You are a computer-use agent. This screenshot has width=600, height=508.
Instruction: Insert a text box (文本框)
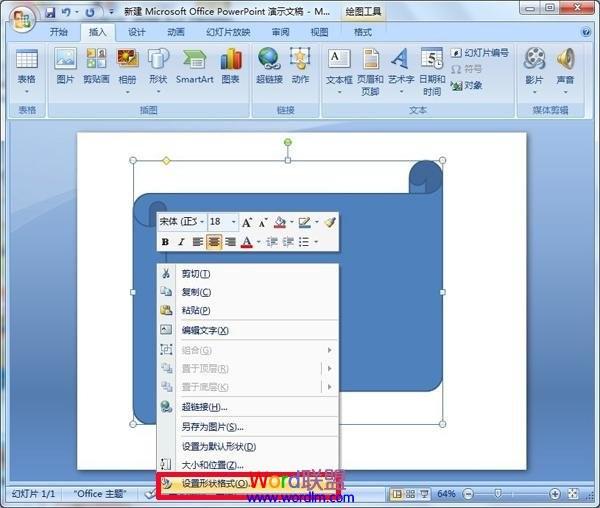339,71
